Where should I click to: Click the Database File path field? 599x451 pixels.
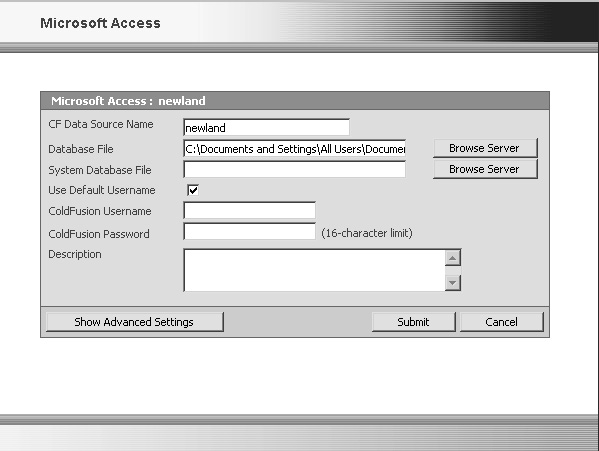tap(295, 149)
